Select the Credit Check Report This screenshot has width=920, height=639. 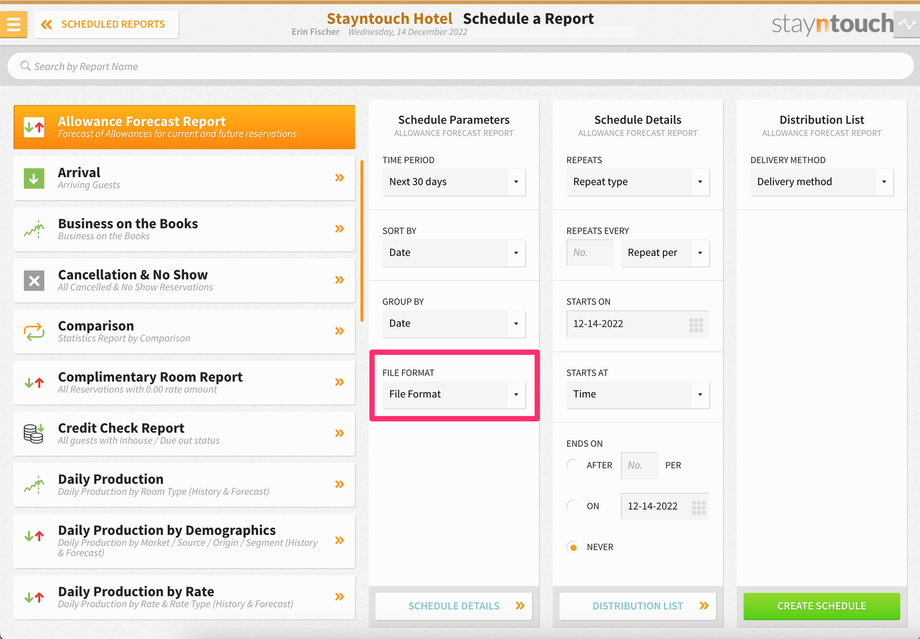(x=184, y=433)
